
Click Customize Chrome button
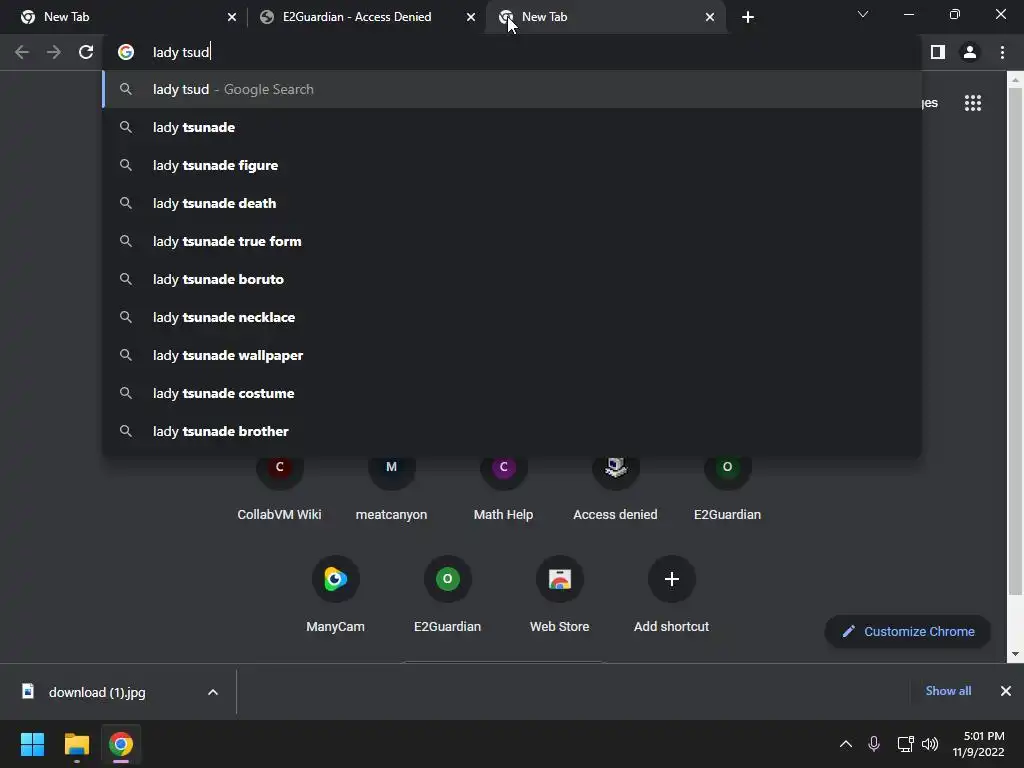tap(908, 632)
